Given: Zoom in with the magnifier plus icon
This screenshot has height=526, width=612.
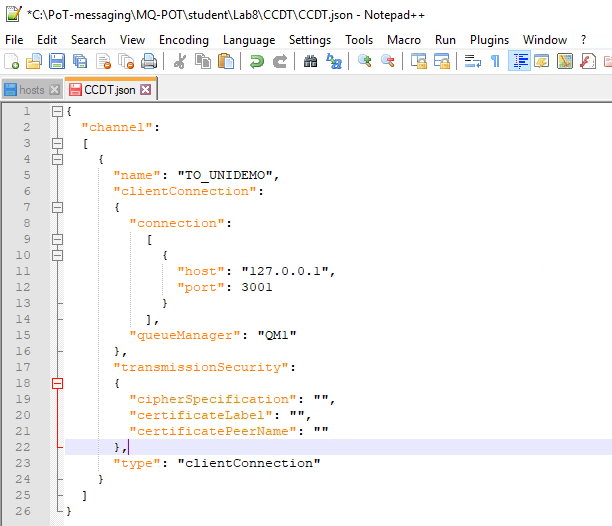Looking at the screenshot, I should pos(364,62).
